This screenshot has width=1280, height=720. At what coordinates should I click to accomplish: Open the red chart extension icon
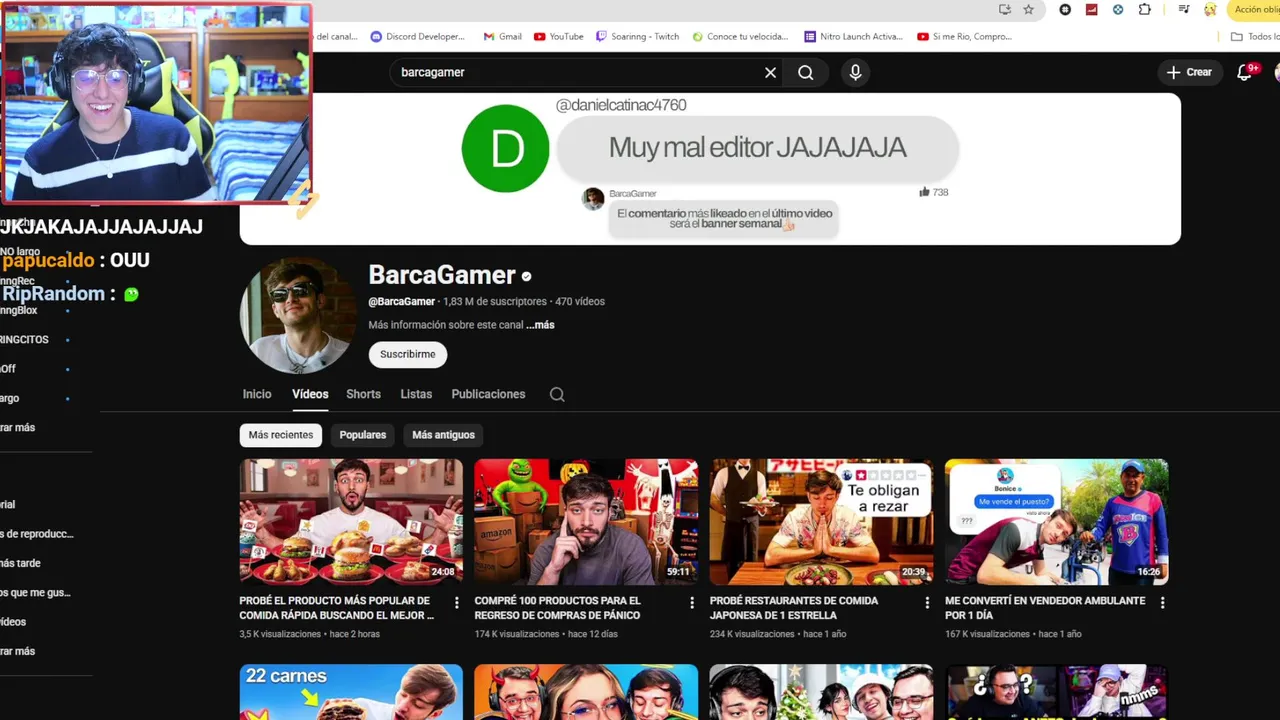point(1092,9)
